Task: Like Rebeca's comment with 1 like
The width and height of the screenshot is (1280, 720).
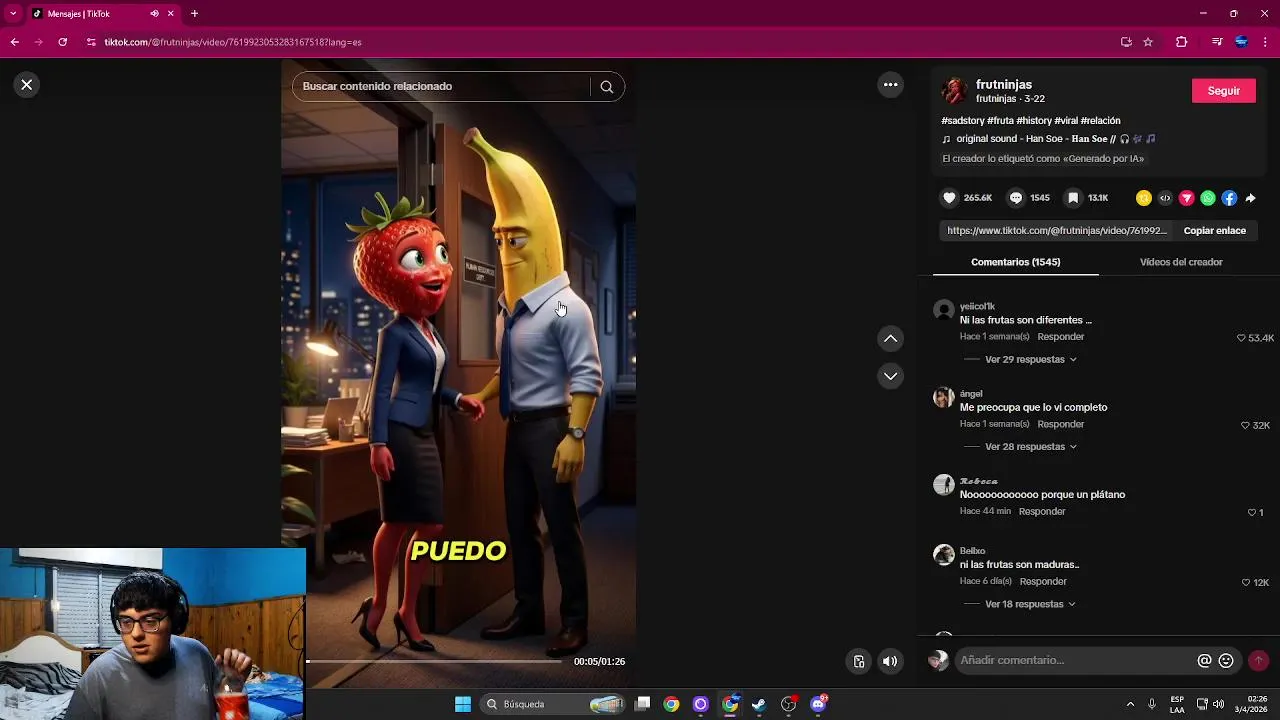Action: tap(1251, 512)
